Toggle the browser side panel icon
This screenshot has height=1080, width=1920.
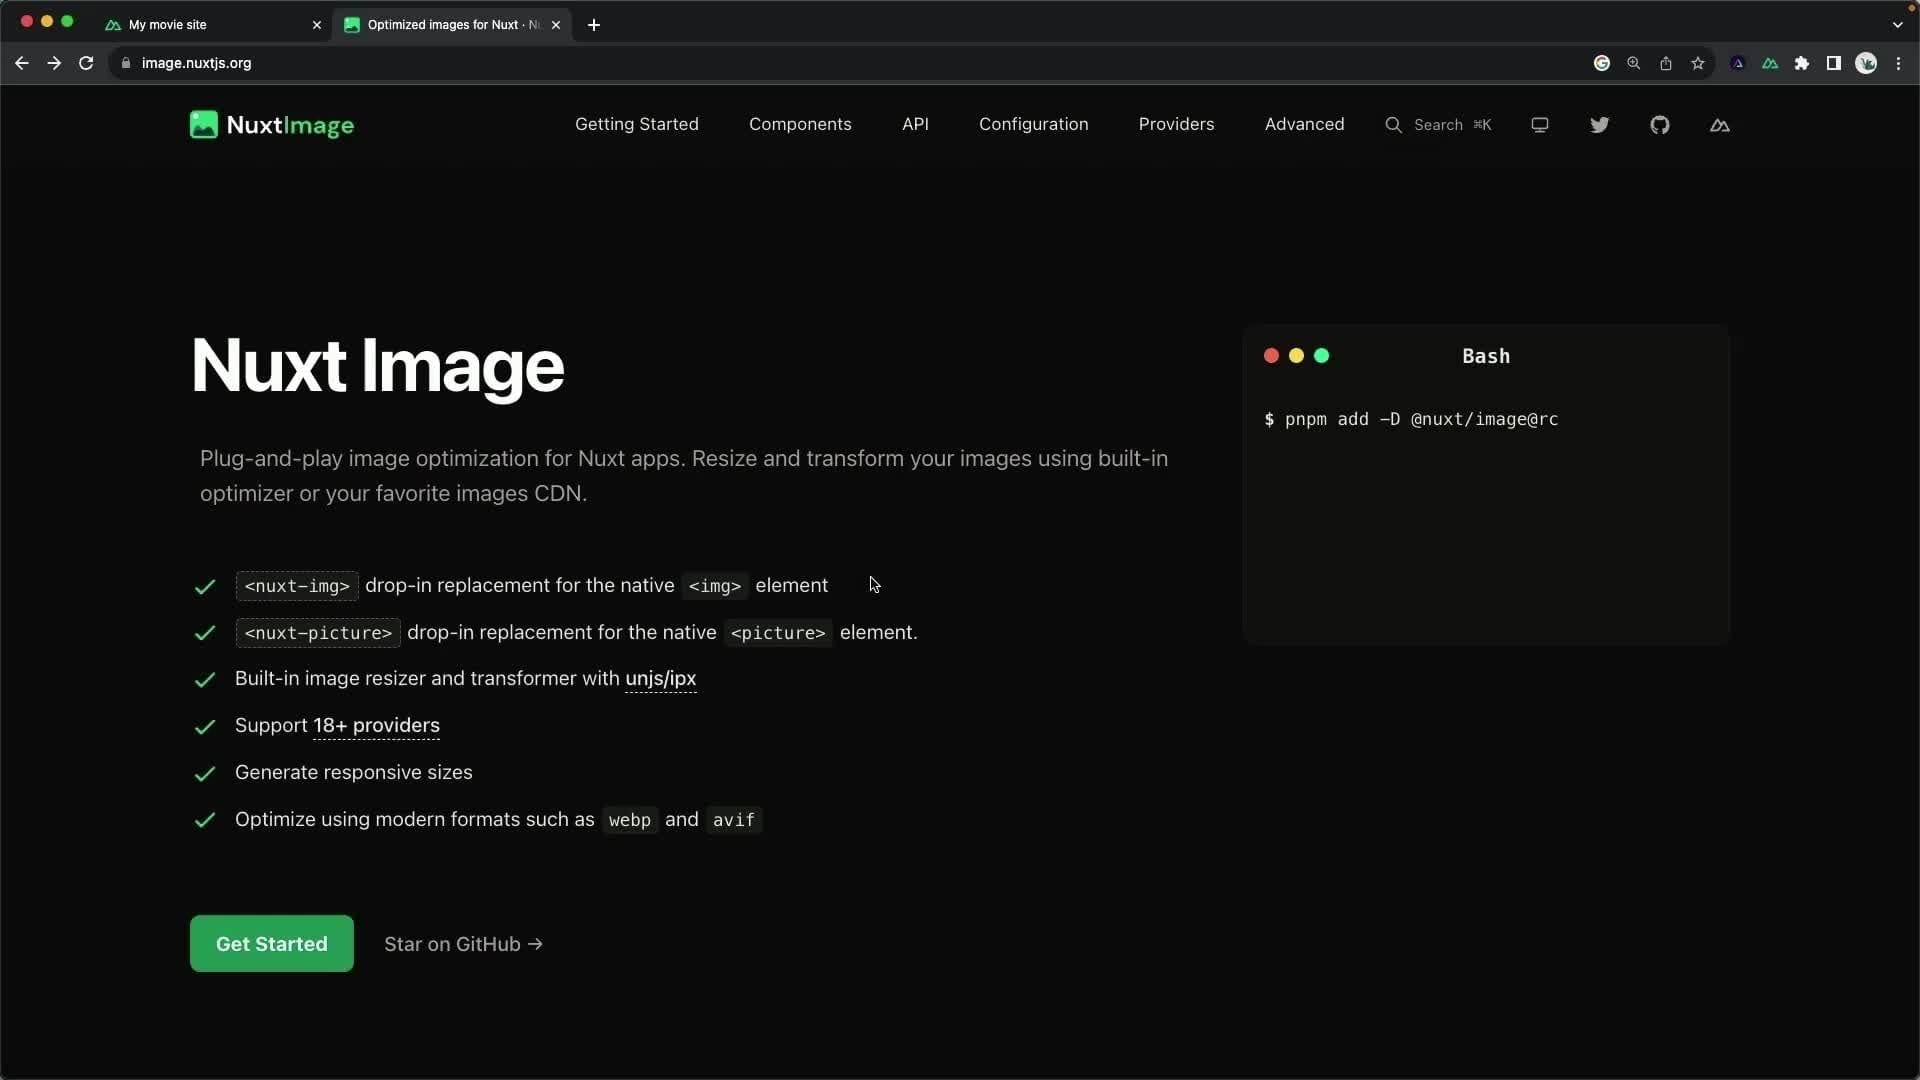pos(1834,63)
